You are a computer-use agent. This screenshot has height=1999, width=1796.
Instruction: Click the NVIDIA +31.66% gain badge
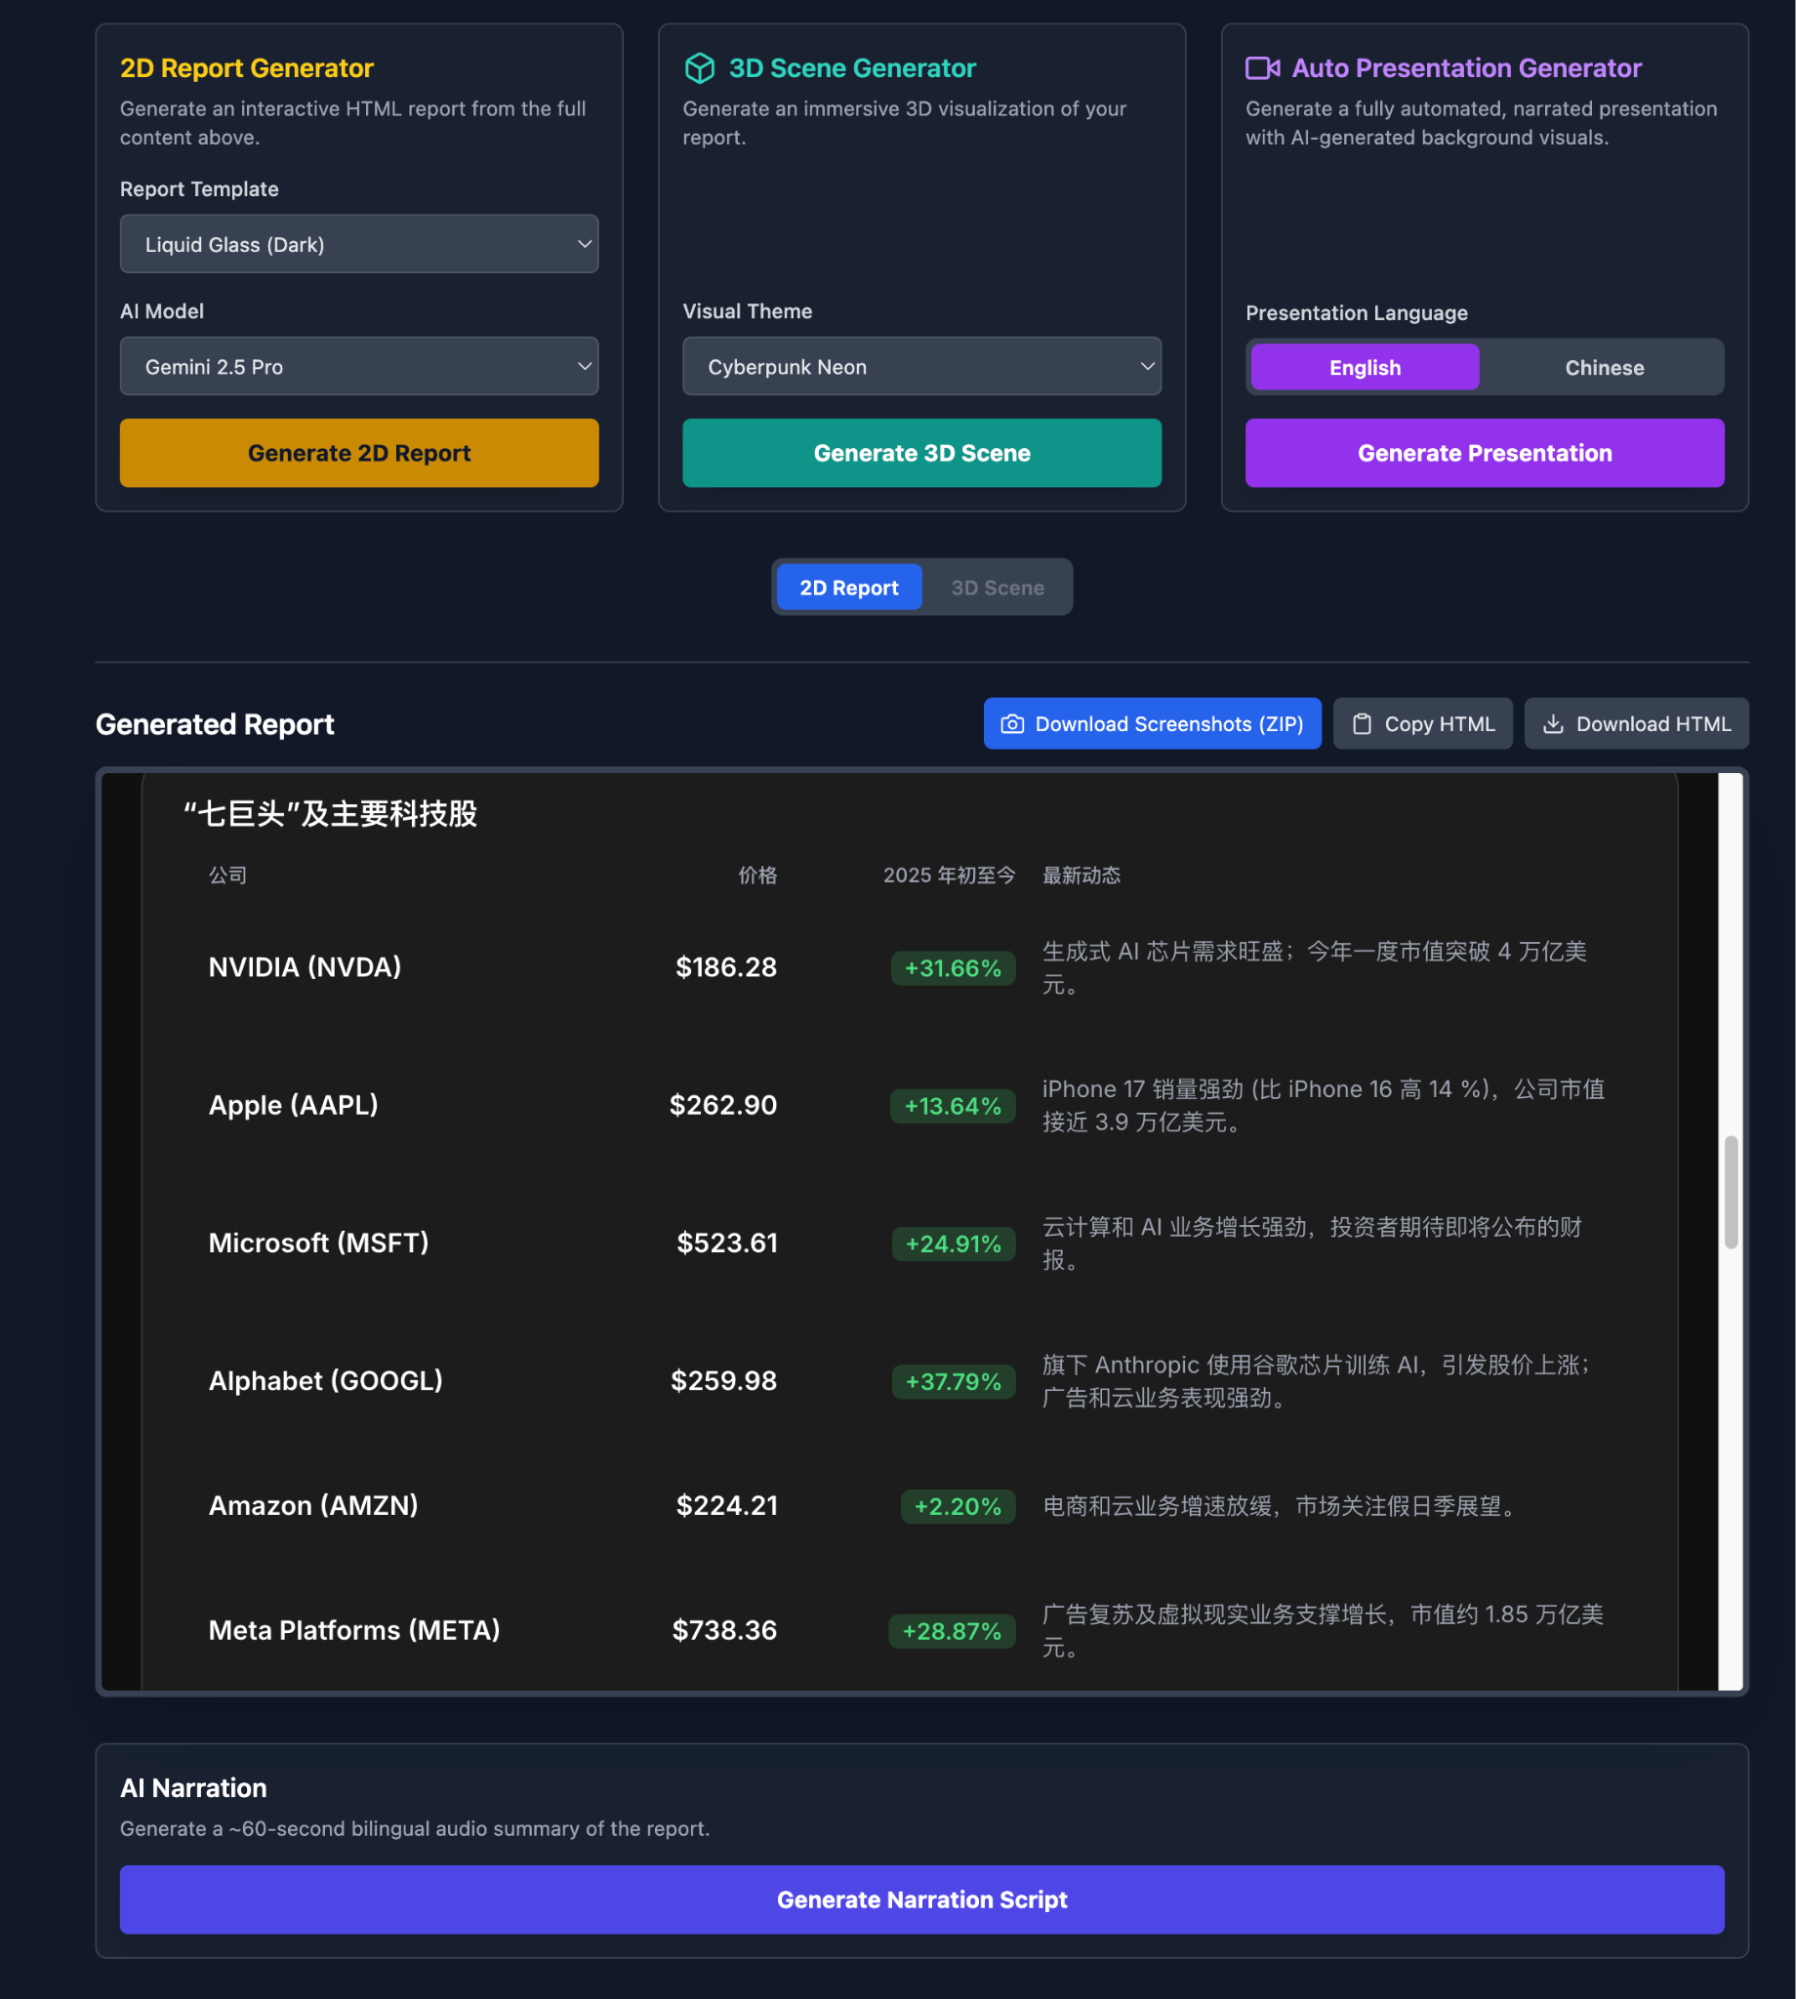click(952, 968)
